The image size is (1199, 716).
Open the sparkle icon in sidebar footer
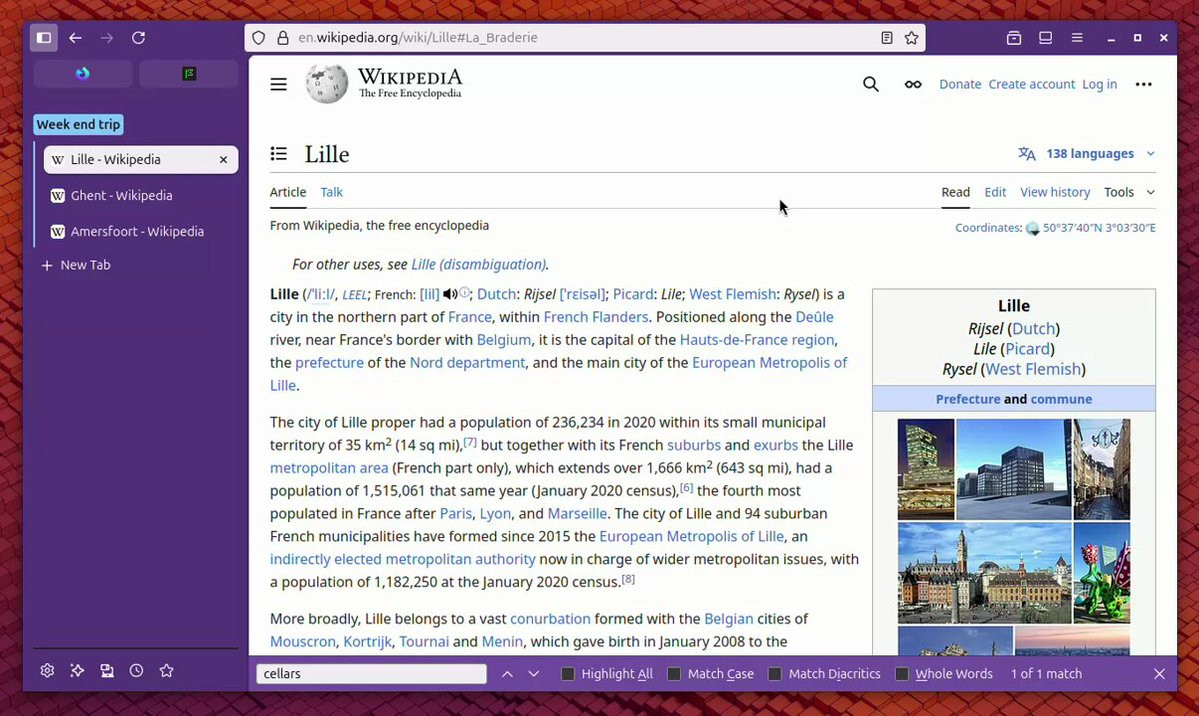point(77,671)
